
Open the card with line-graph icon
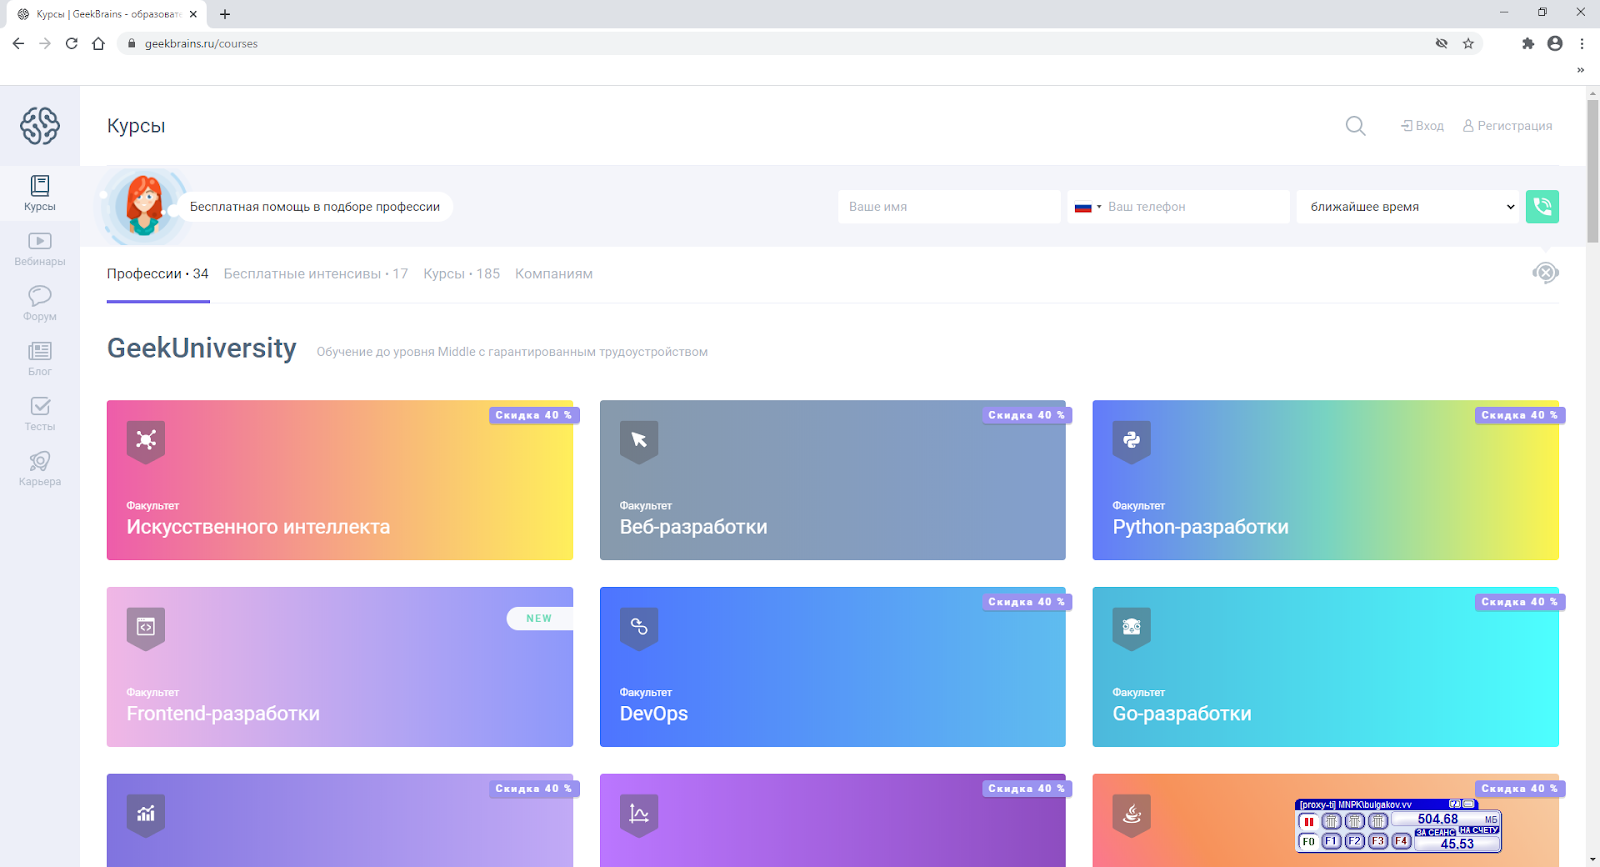point(833,820)
